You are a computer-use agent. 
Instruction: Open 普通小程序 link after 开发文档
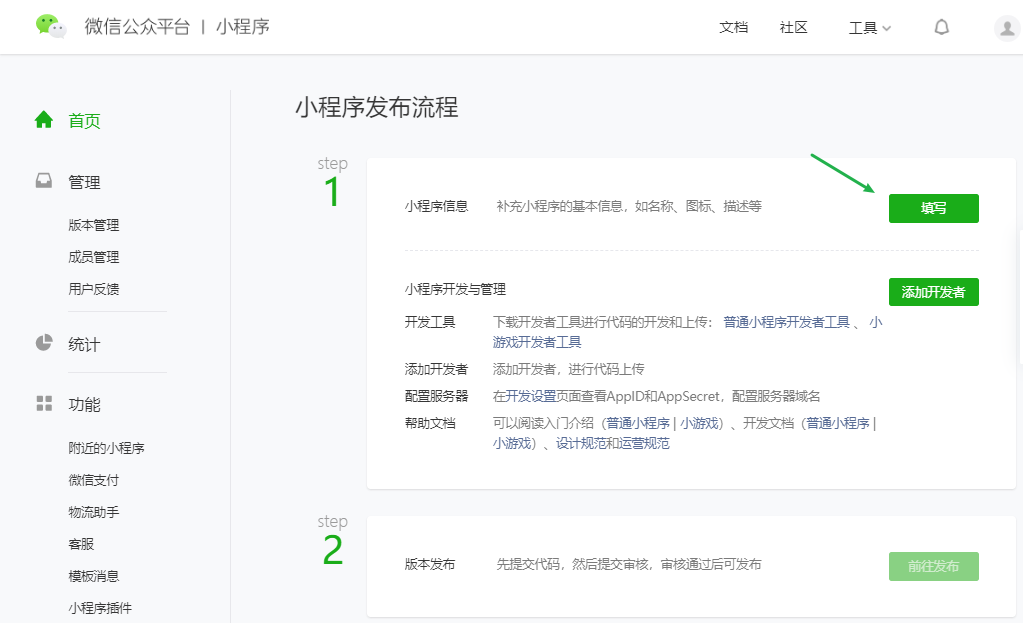(838, 423)
